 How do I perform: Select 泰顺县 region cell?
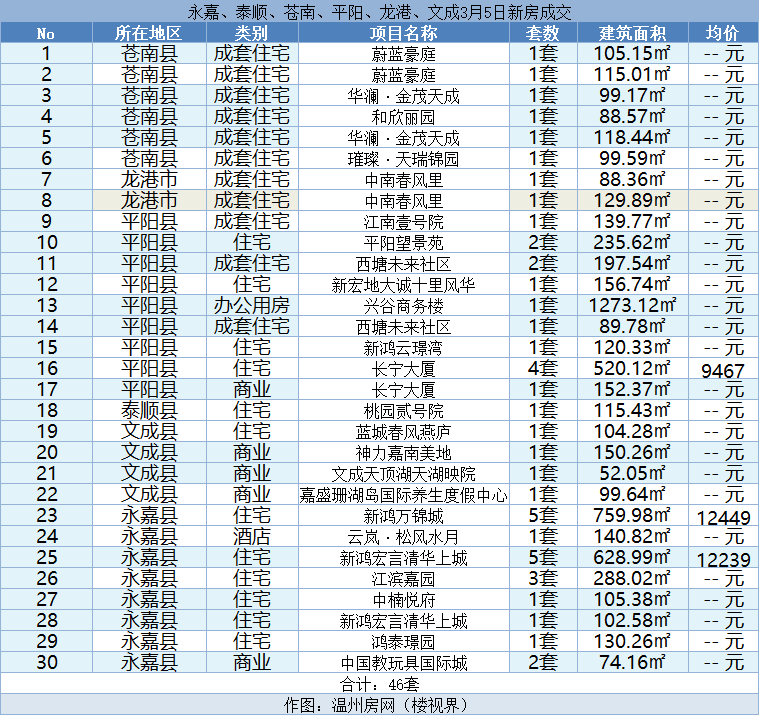(149, 411)
